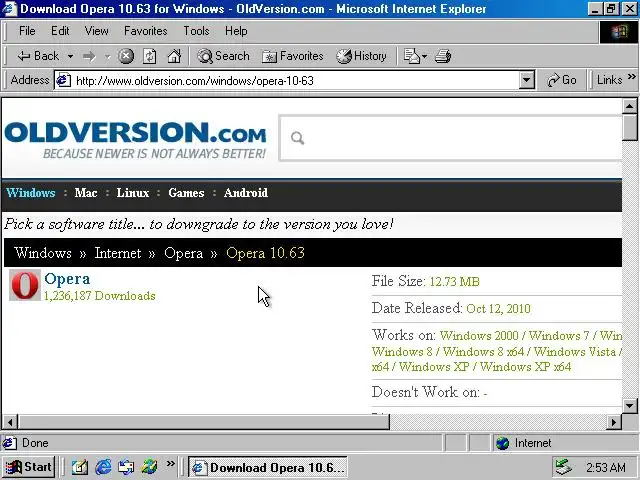Open the Tools menu

(x=196, y=31)
